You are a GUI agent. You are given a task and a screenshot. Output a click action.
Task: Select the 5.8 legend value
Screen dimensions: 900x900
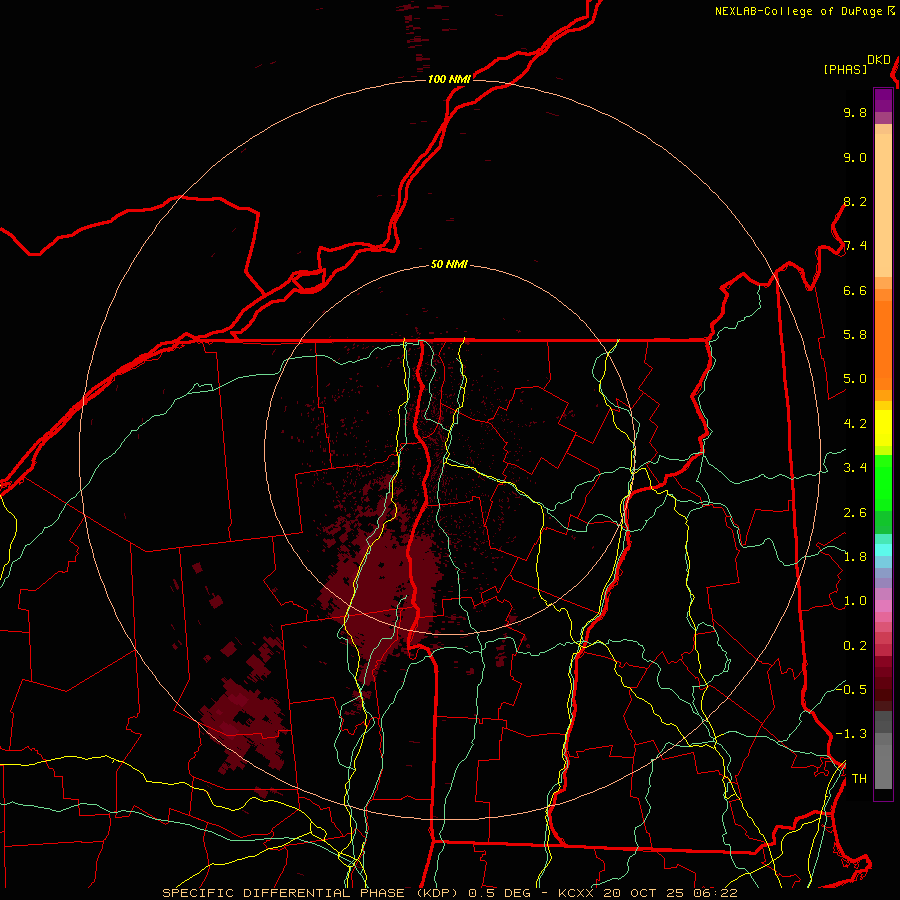(855, 335)
